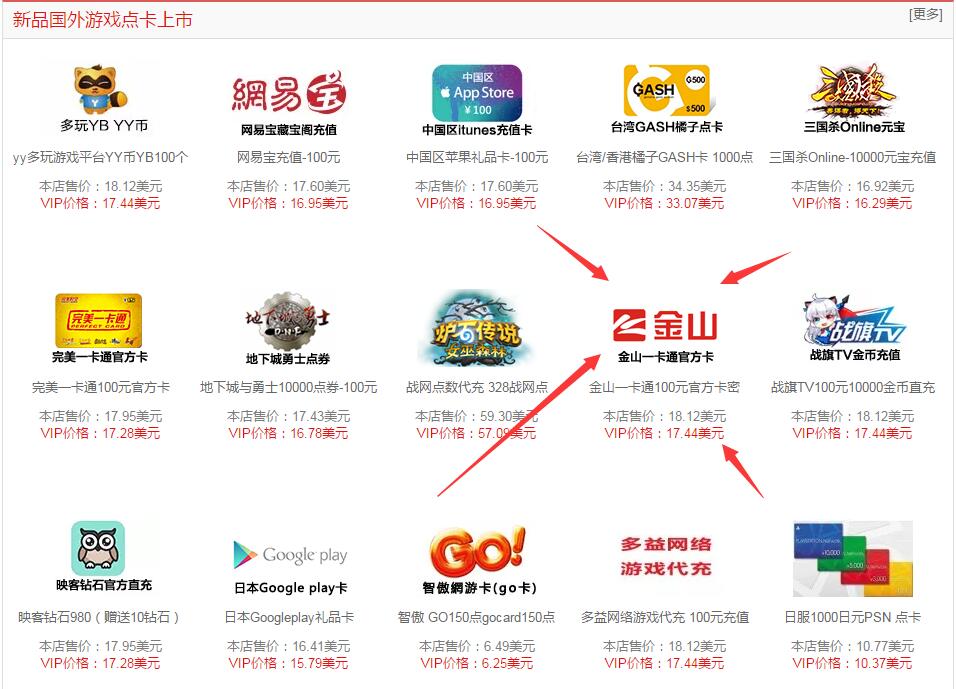Click VIP价格：6.25美元 text

tap(477, 663)
